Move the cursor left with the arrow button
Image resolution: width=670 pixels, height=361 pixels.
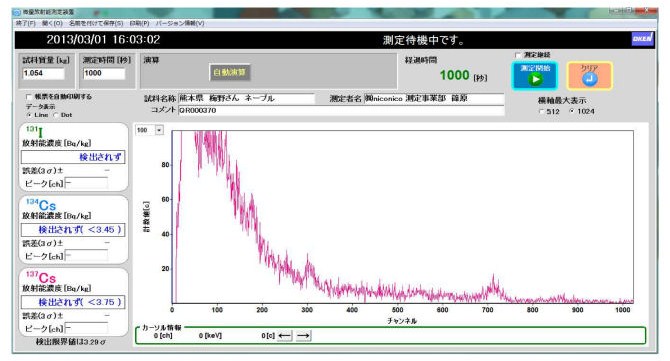pyautogui.click(x=285, y=336)
